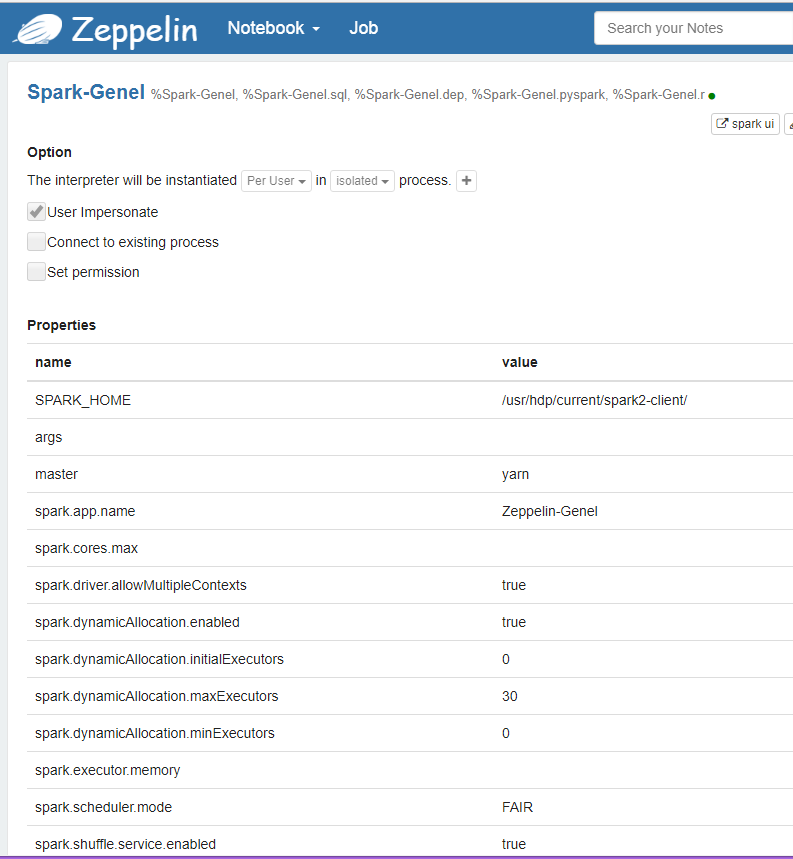Click the Zeppelin airship logo
The width and height of the screenshot is (793, 859).
[37, 30]
